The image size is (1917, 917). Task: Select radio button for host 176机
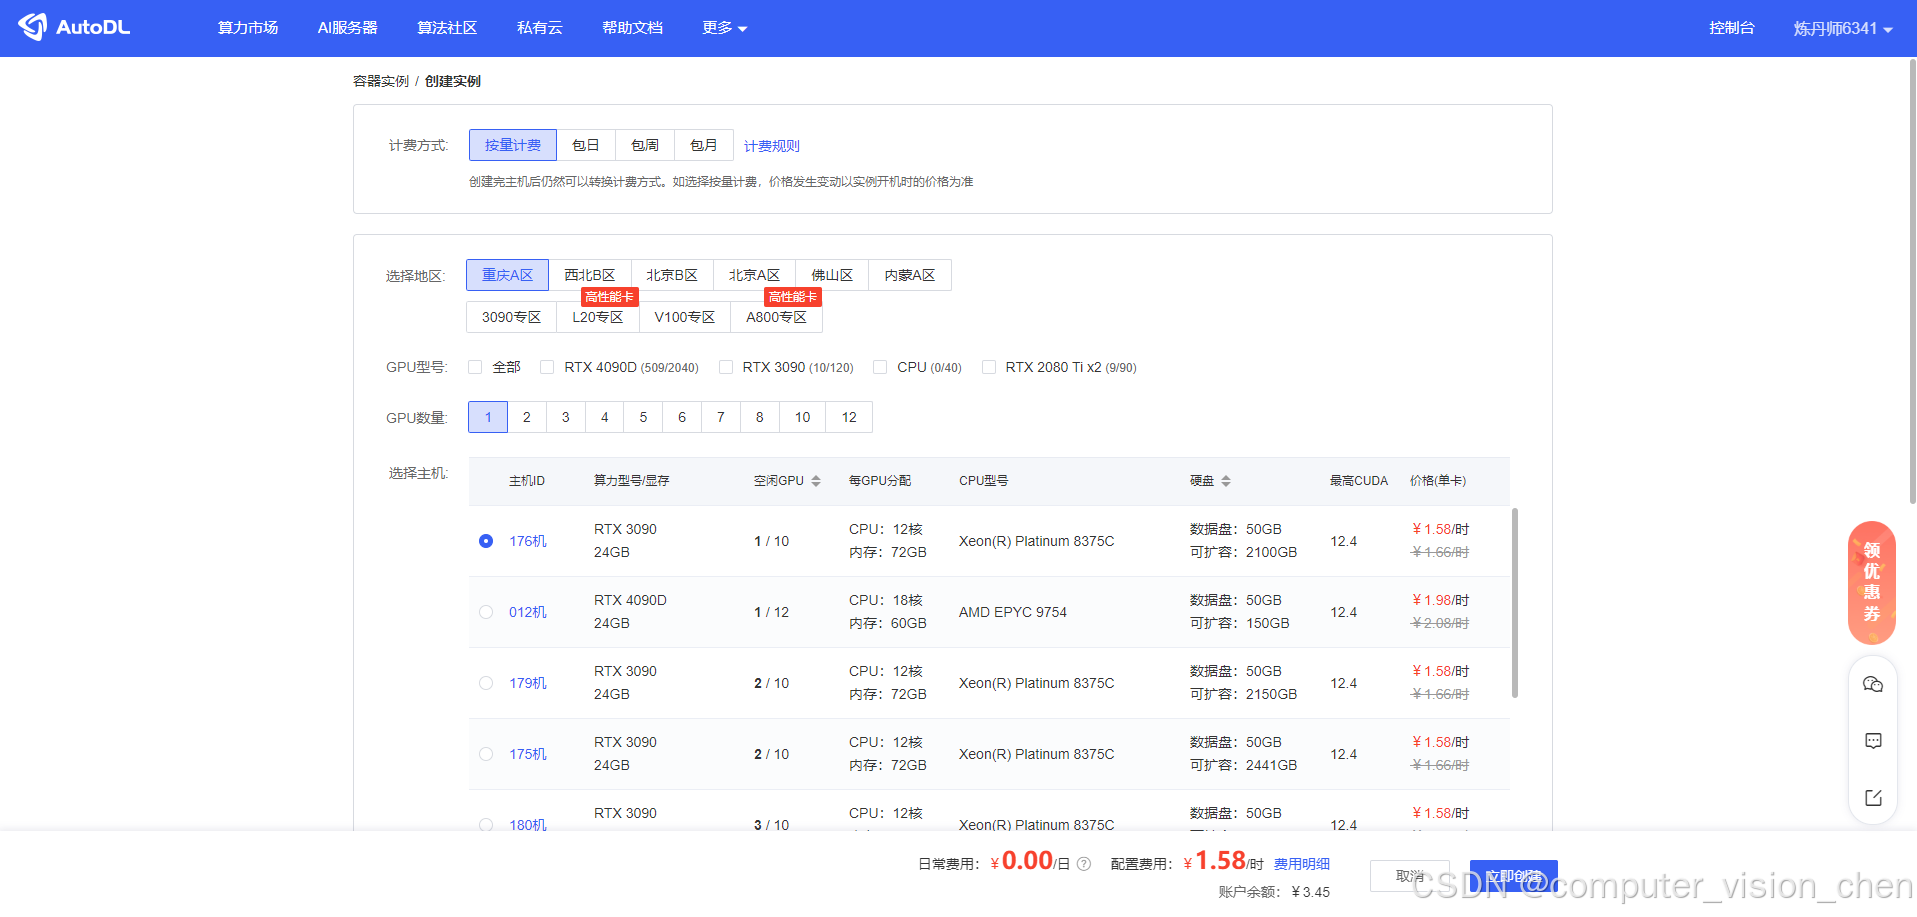[486, 541]
